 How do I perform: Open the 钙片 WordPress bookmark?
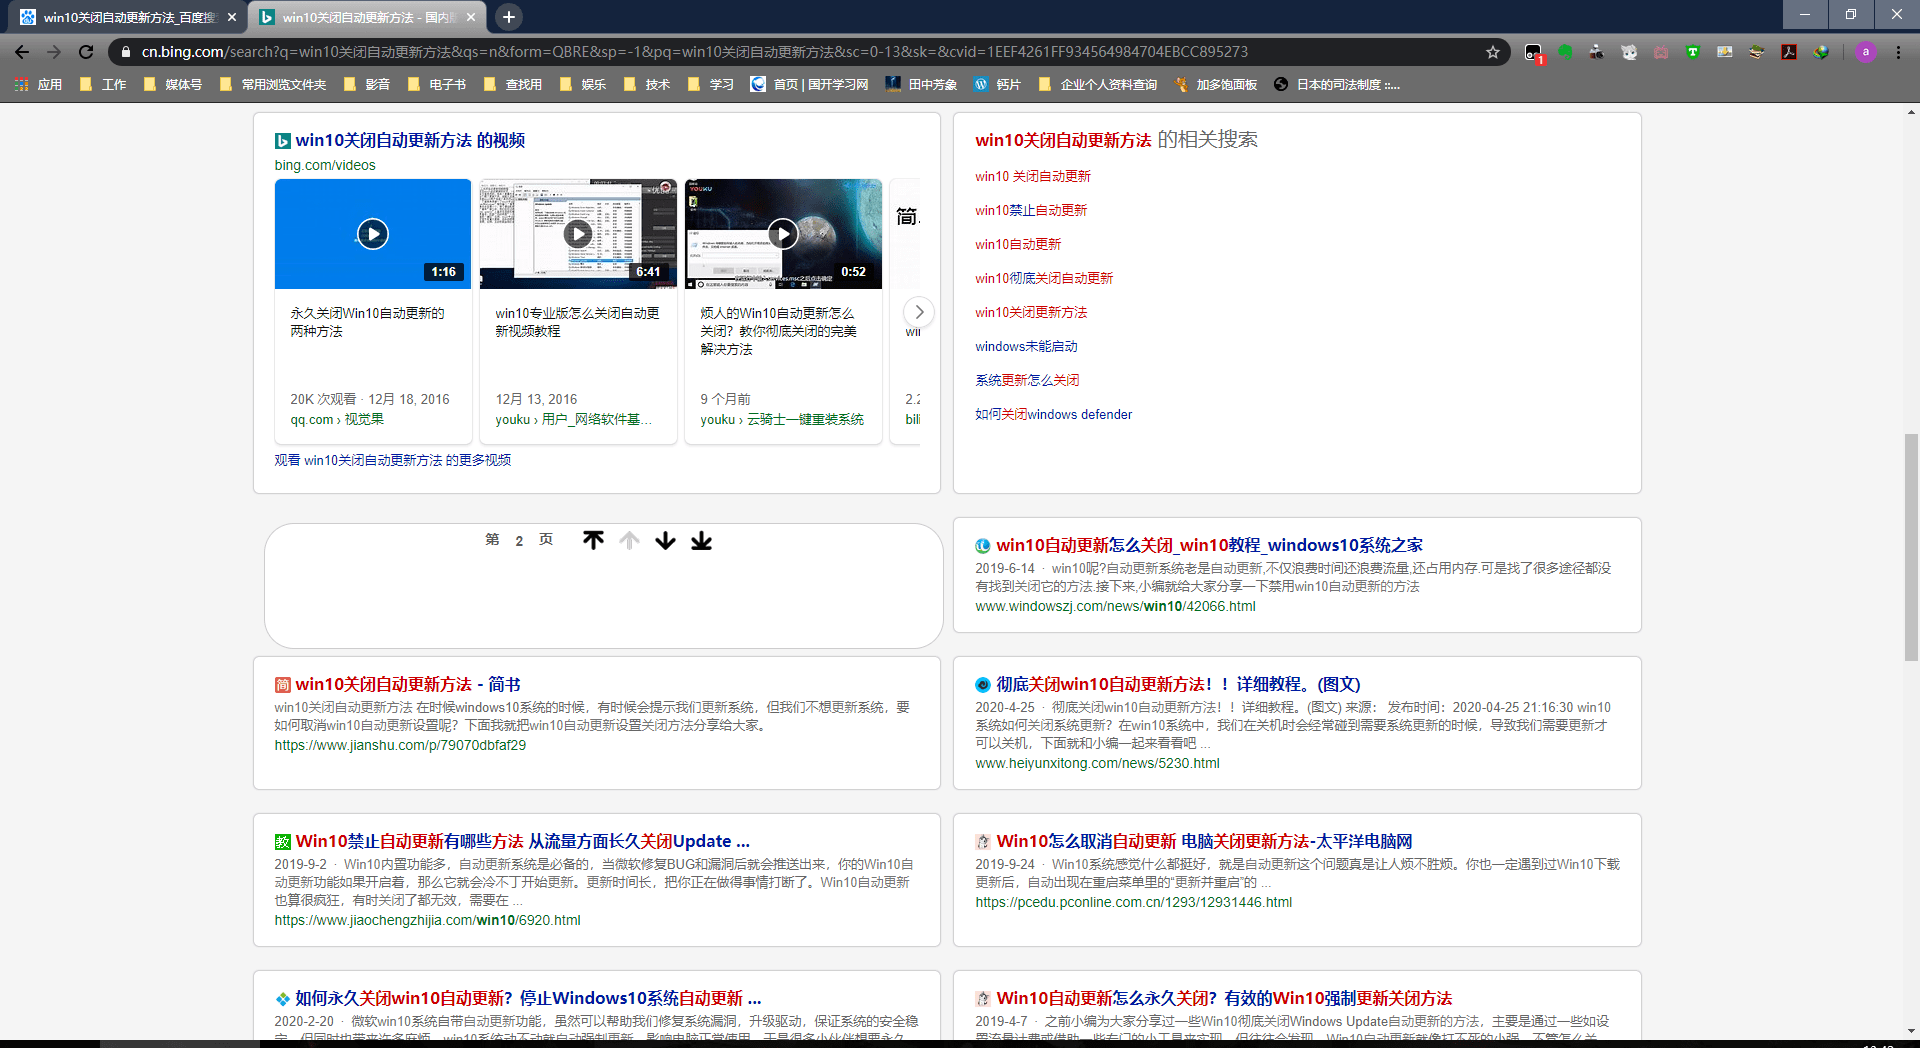(998, 85)
